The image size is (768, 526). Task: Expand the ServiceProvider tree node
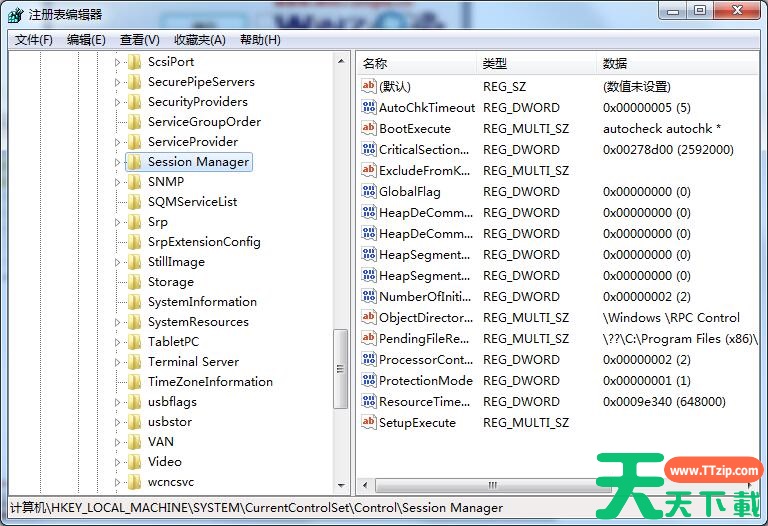[x=117, y=142]
